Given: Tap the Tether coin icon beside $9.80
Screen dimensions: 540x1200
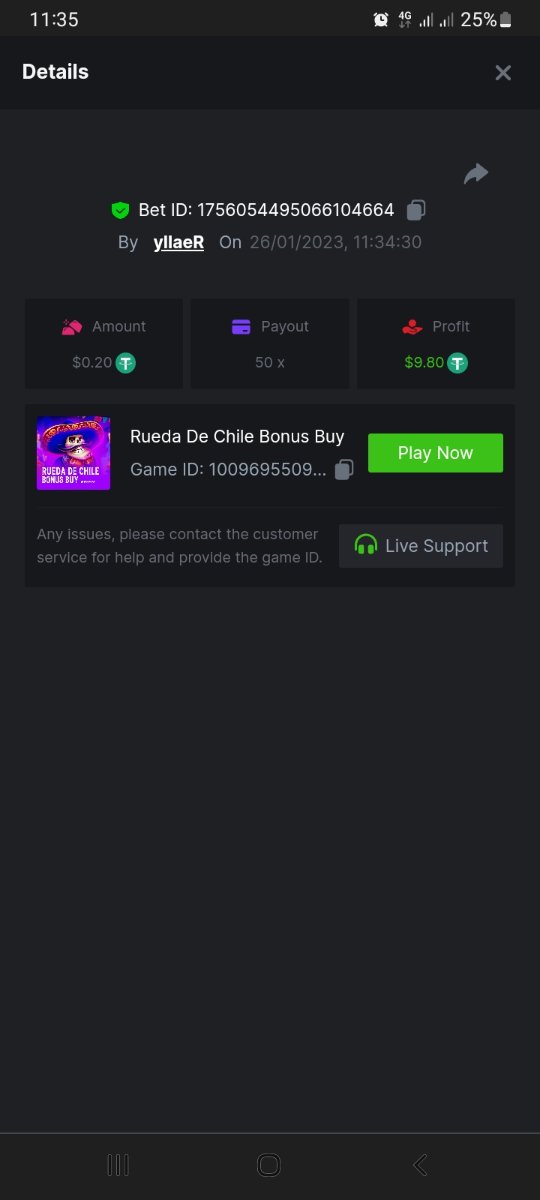Looking at the screenshot, I should click(x=458, y=363).
